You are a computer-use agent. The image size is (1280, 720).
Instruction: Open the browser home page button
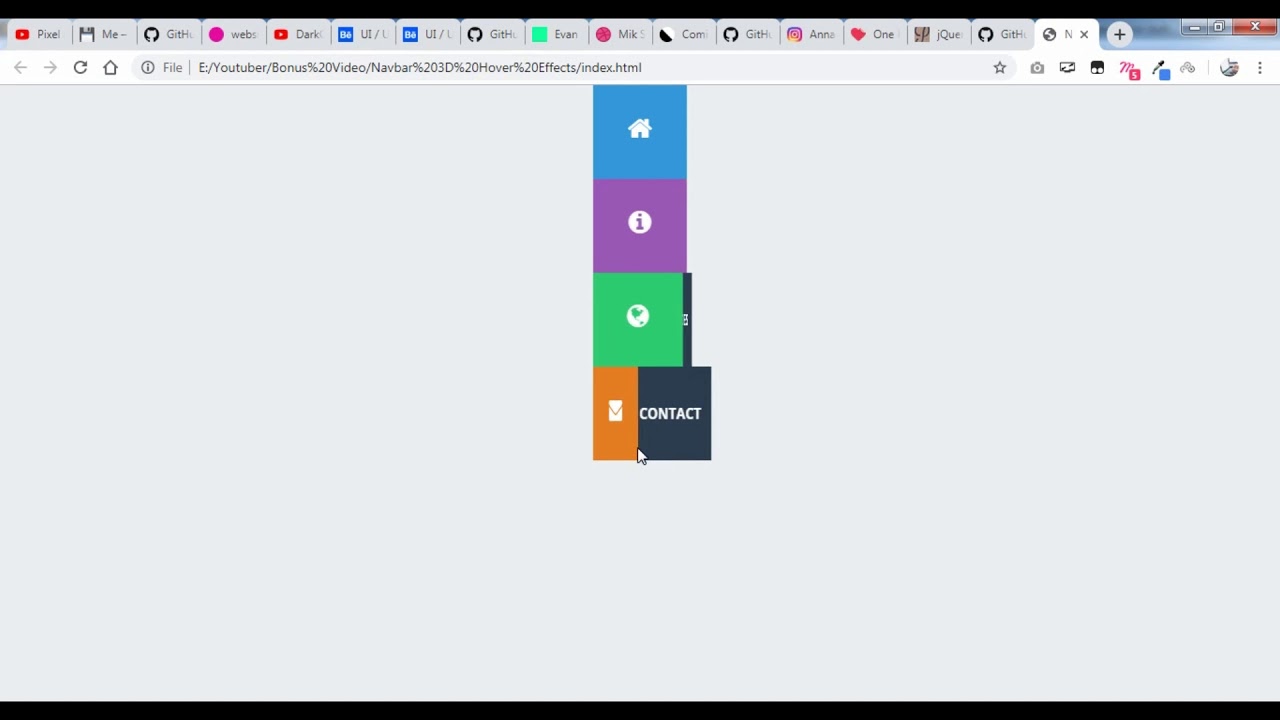click(x=110, y=67)
